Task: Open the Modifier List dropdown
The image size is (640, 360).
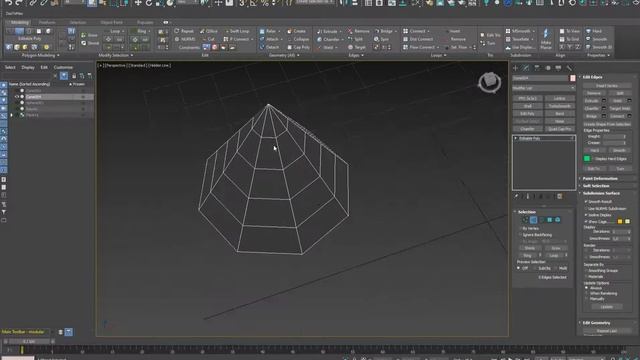Action: (544, 88)
